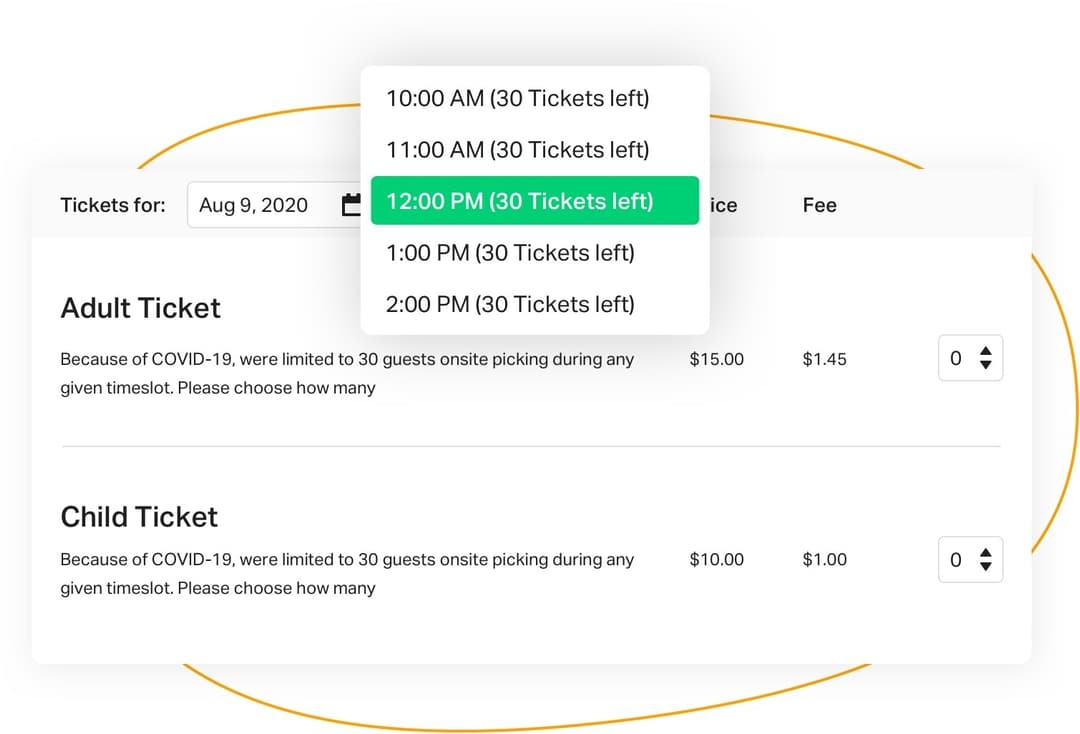The image size is (1080, 734).
Task: Click the Adult Ticket heading
Action: [x=140, y=308]
